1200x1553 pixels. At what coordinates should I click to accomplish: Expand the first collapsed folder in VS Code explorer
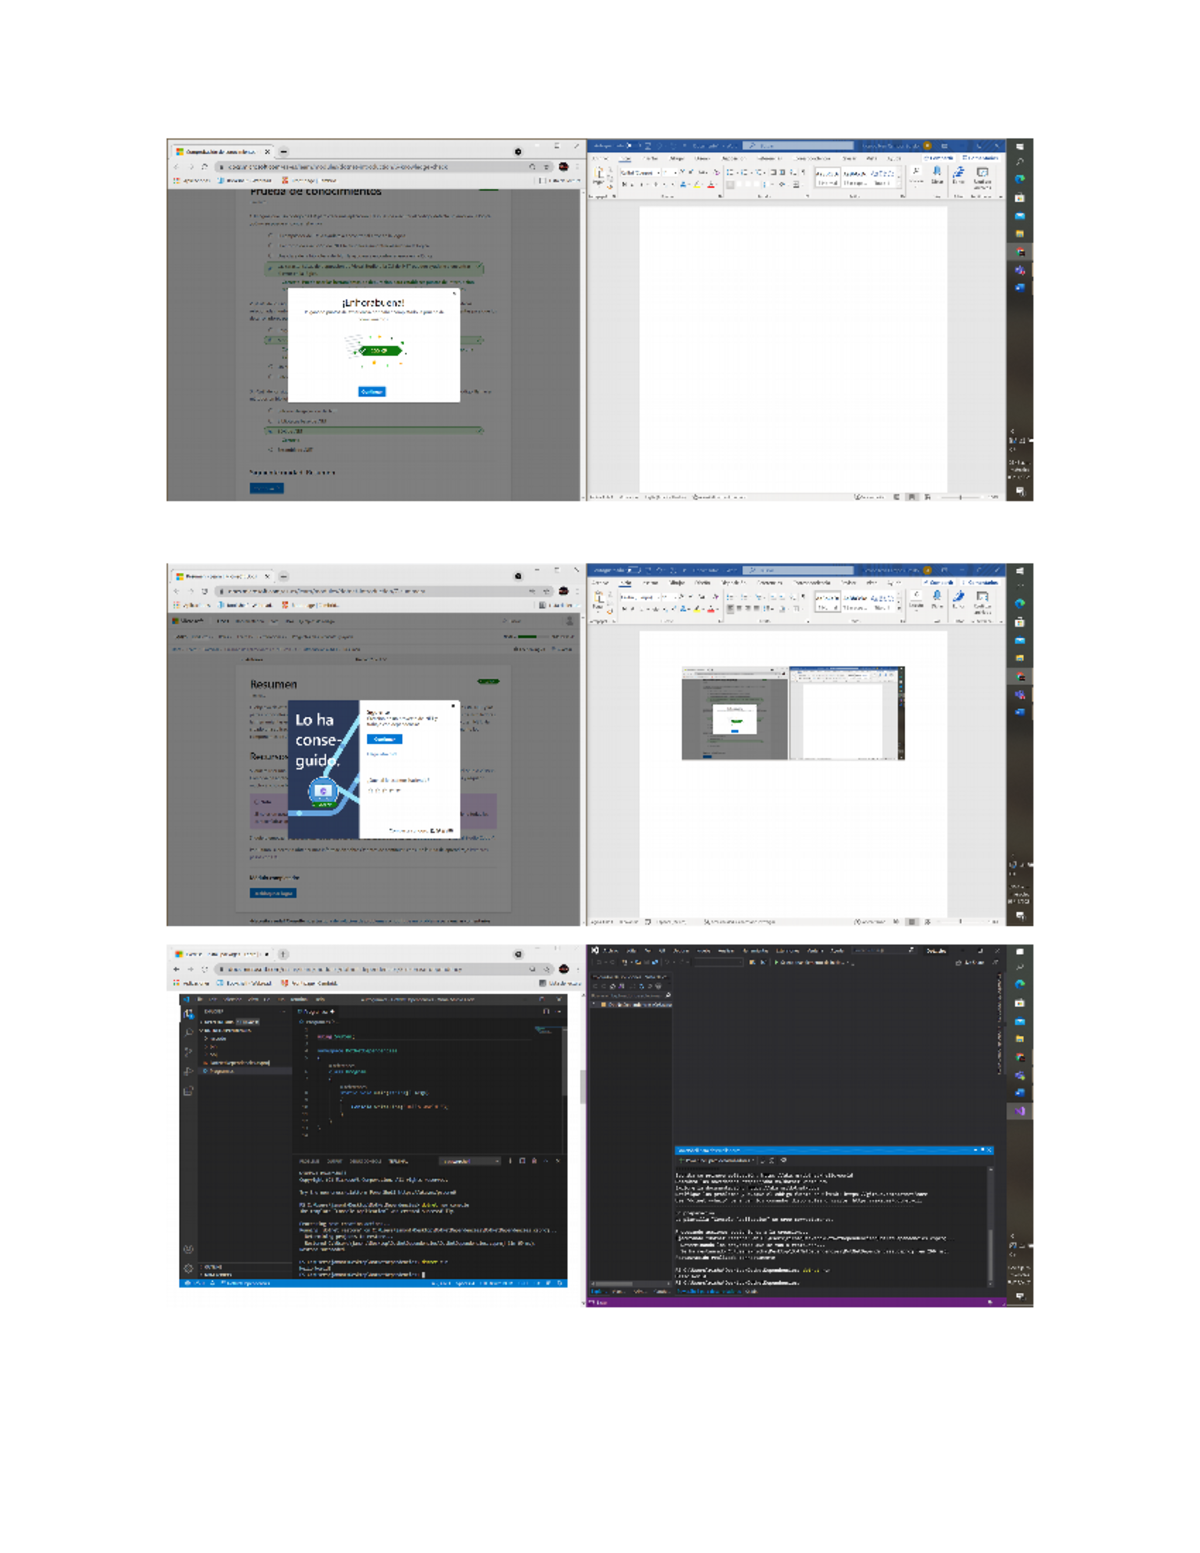click(207, 1038)
